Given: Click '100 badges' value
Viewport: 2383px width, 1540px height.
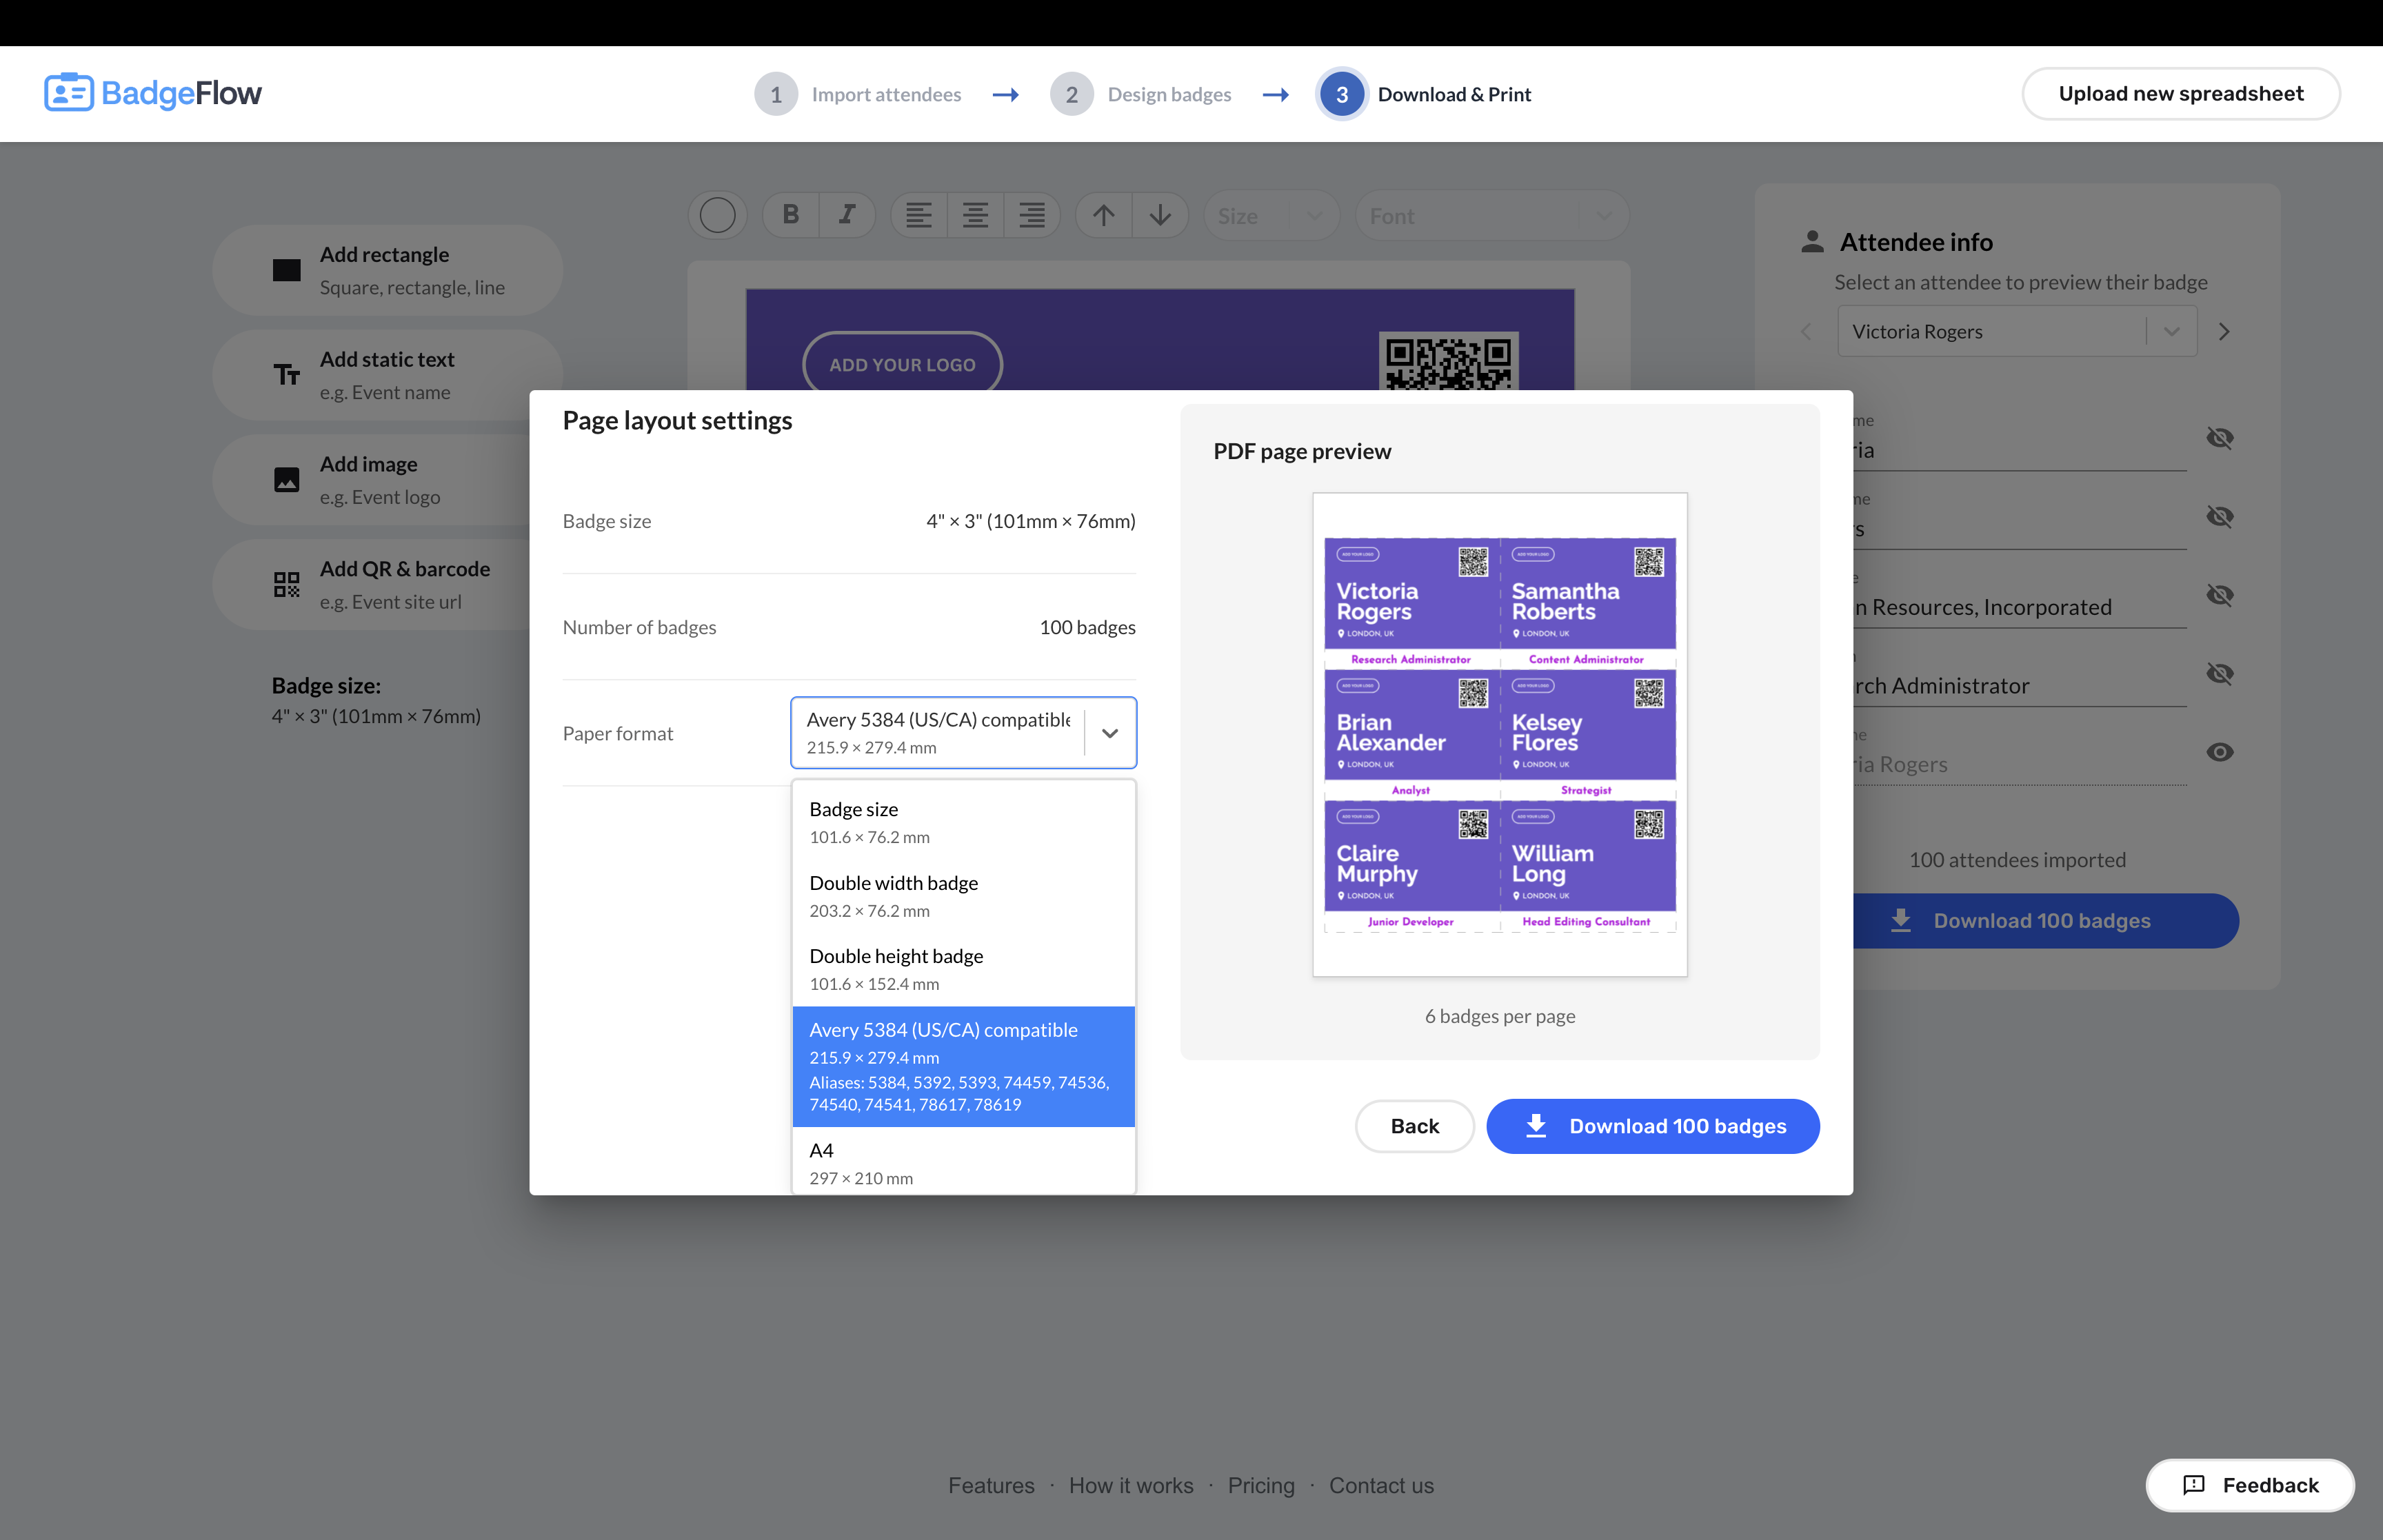Looking at the screenshot, I should [1087, 627].
